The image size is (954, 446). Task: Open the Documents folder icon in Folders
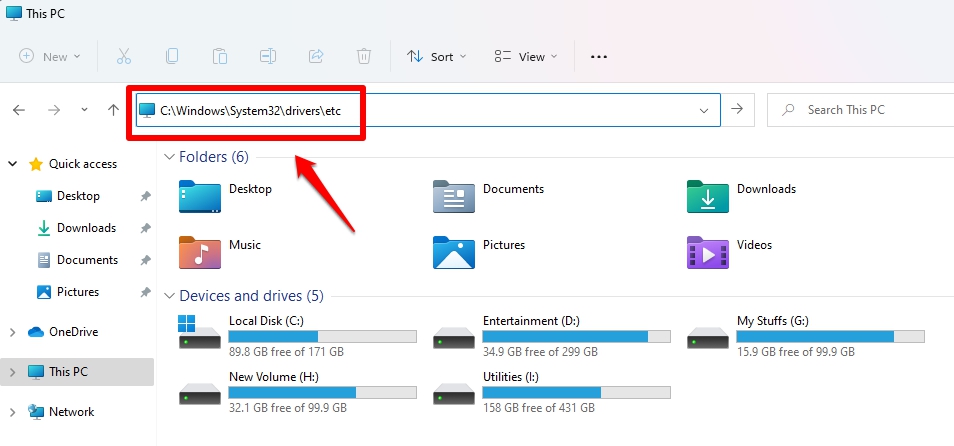(x=454, y=196)
